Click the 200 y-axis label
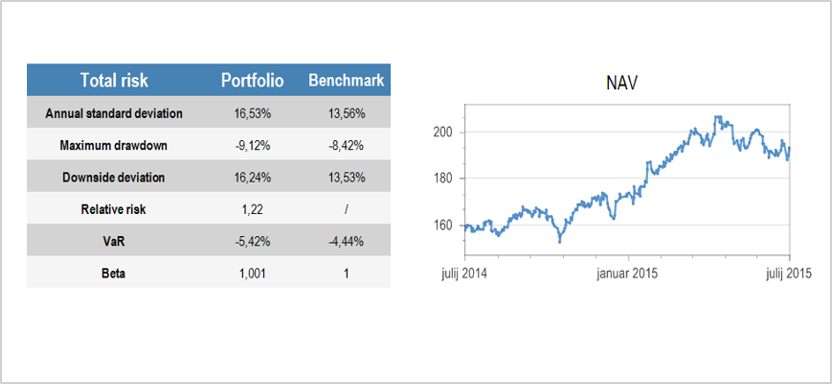The image size is (832, 384). point(442,132)
